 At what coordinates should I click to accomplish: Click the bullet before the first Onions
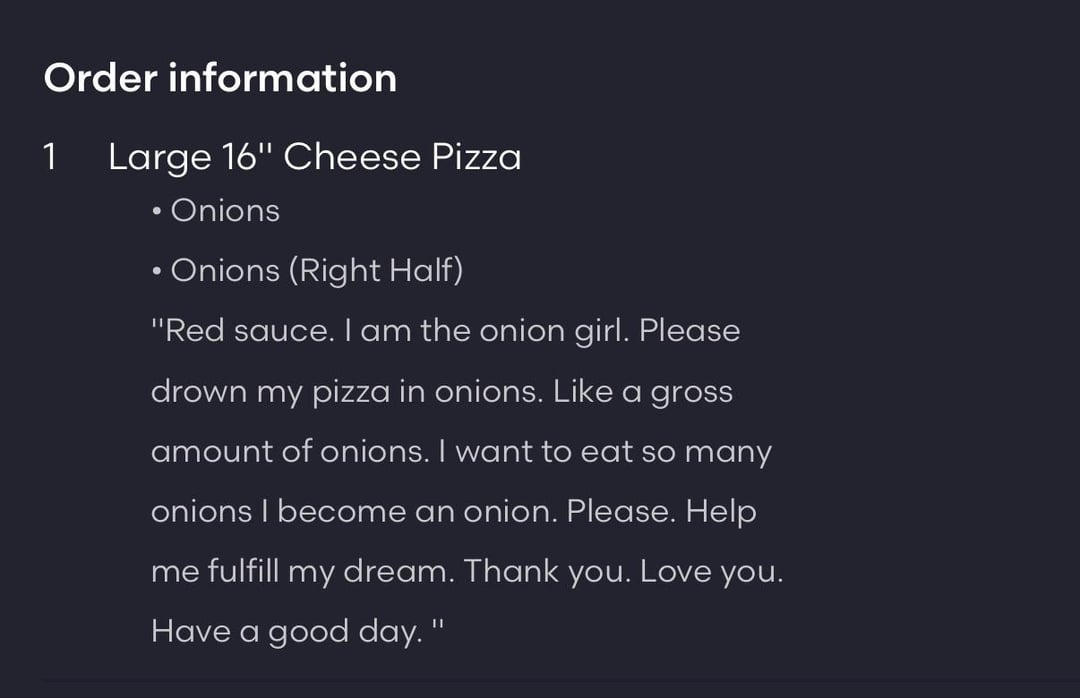[x=157, y=212]
